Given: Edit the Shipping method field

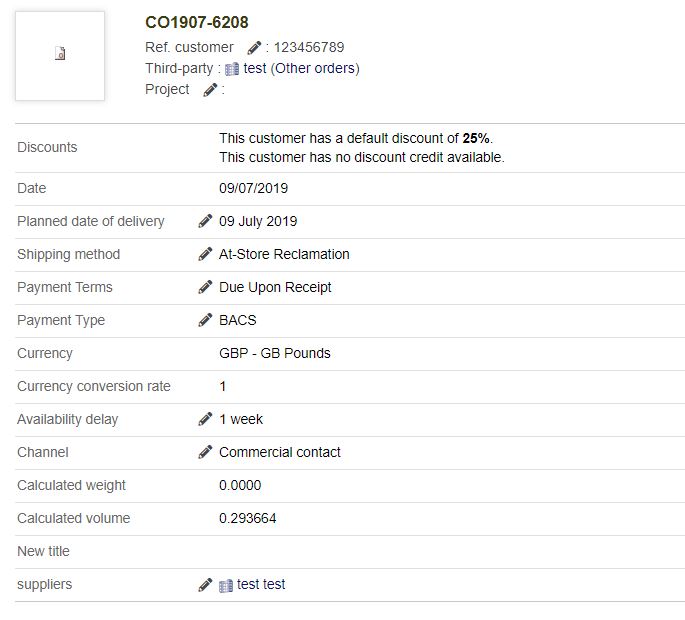Looking at the screenshot, I should tap(205, 254).
